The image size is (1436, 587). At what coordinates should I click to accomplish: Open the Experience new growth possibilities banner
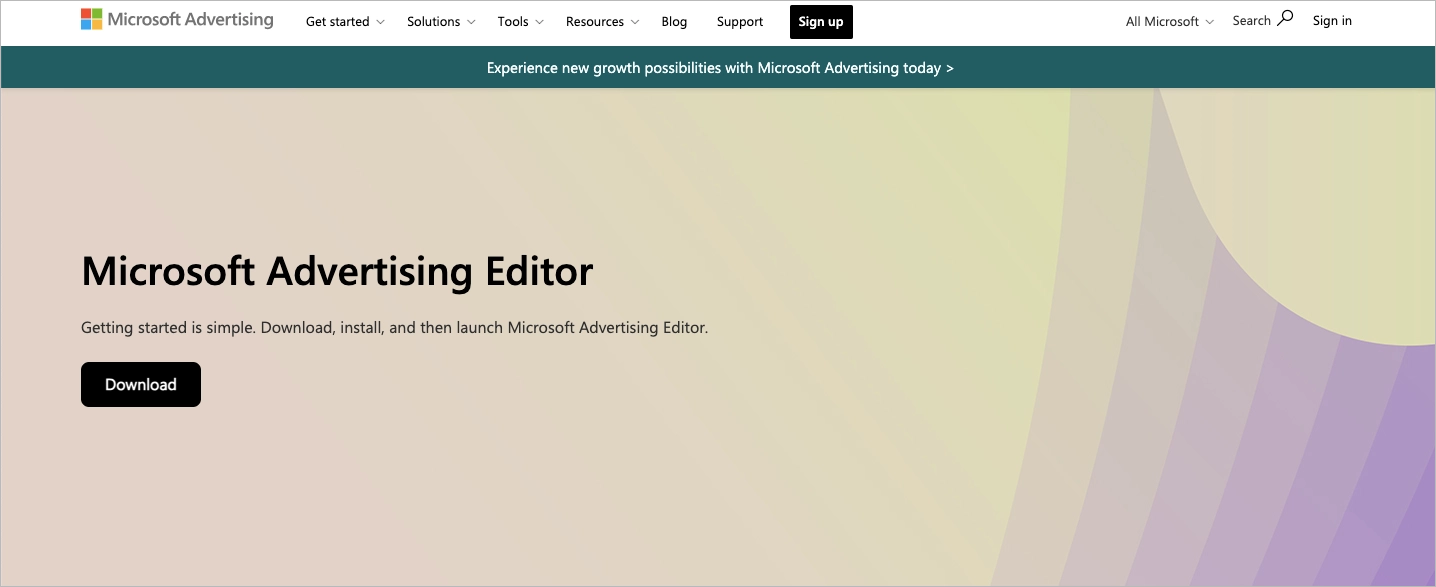(720, 68)
